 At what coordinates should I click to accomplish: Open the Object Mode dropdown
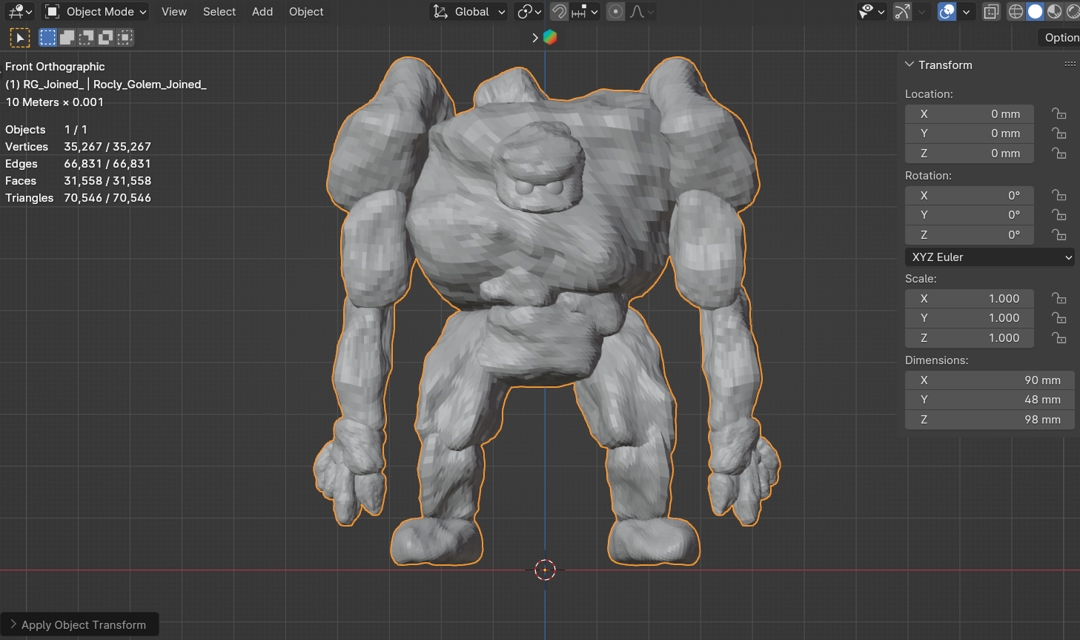coord(97,12)
